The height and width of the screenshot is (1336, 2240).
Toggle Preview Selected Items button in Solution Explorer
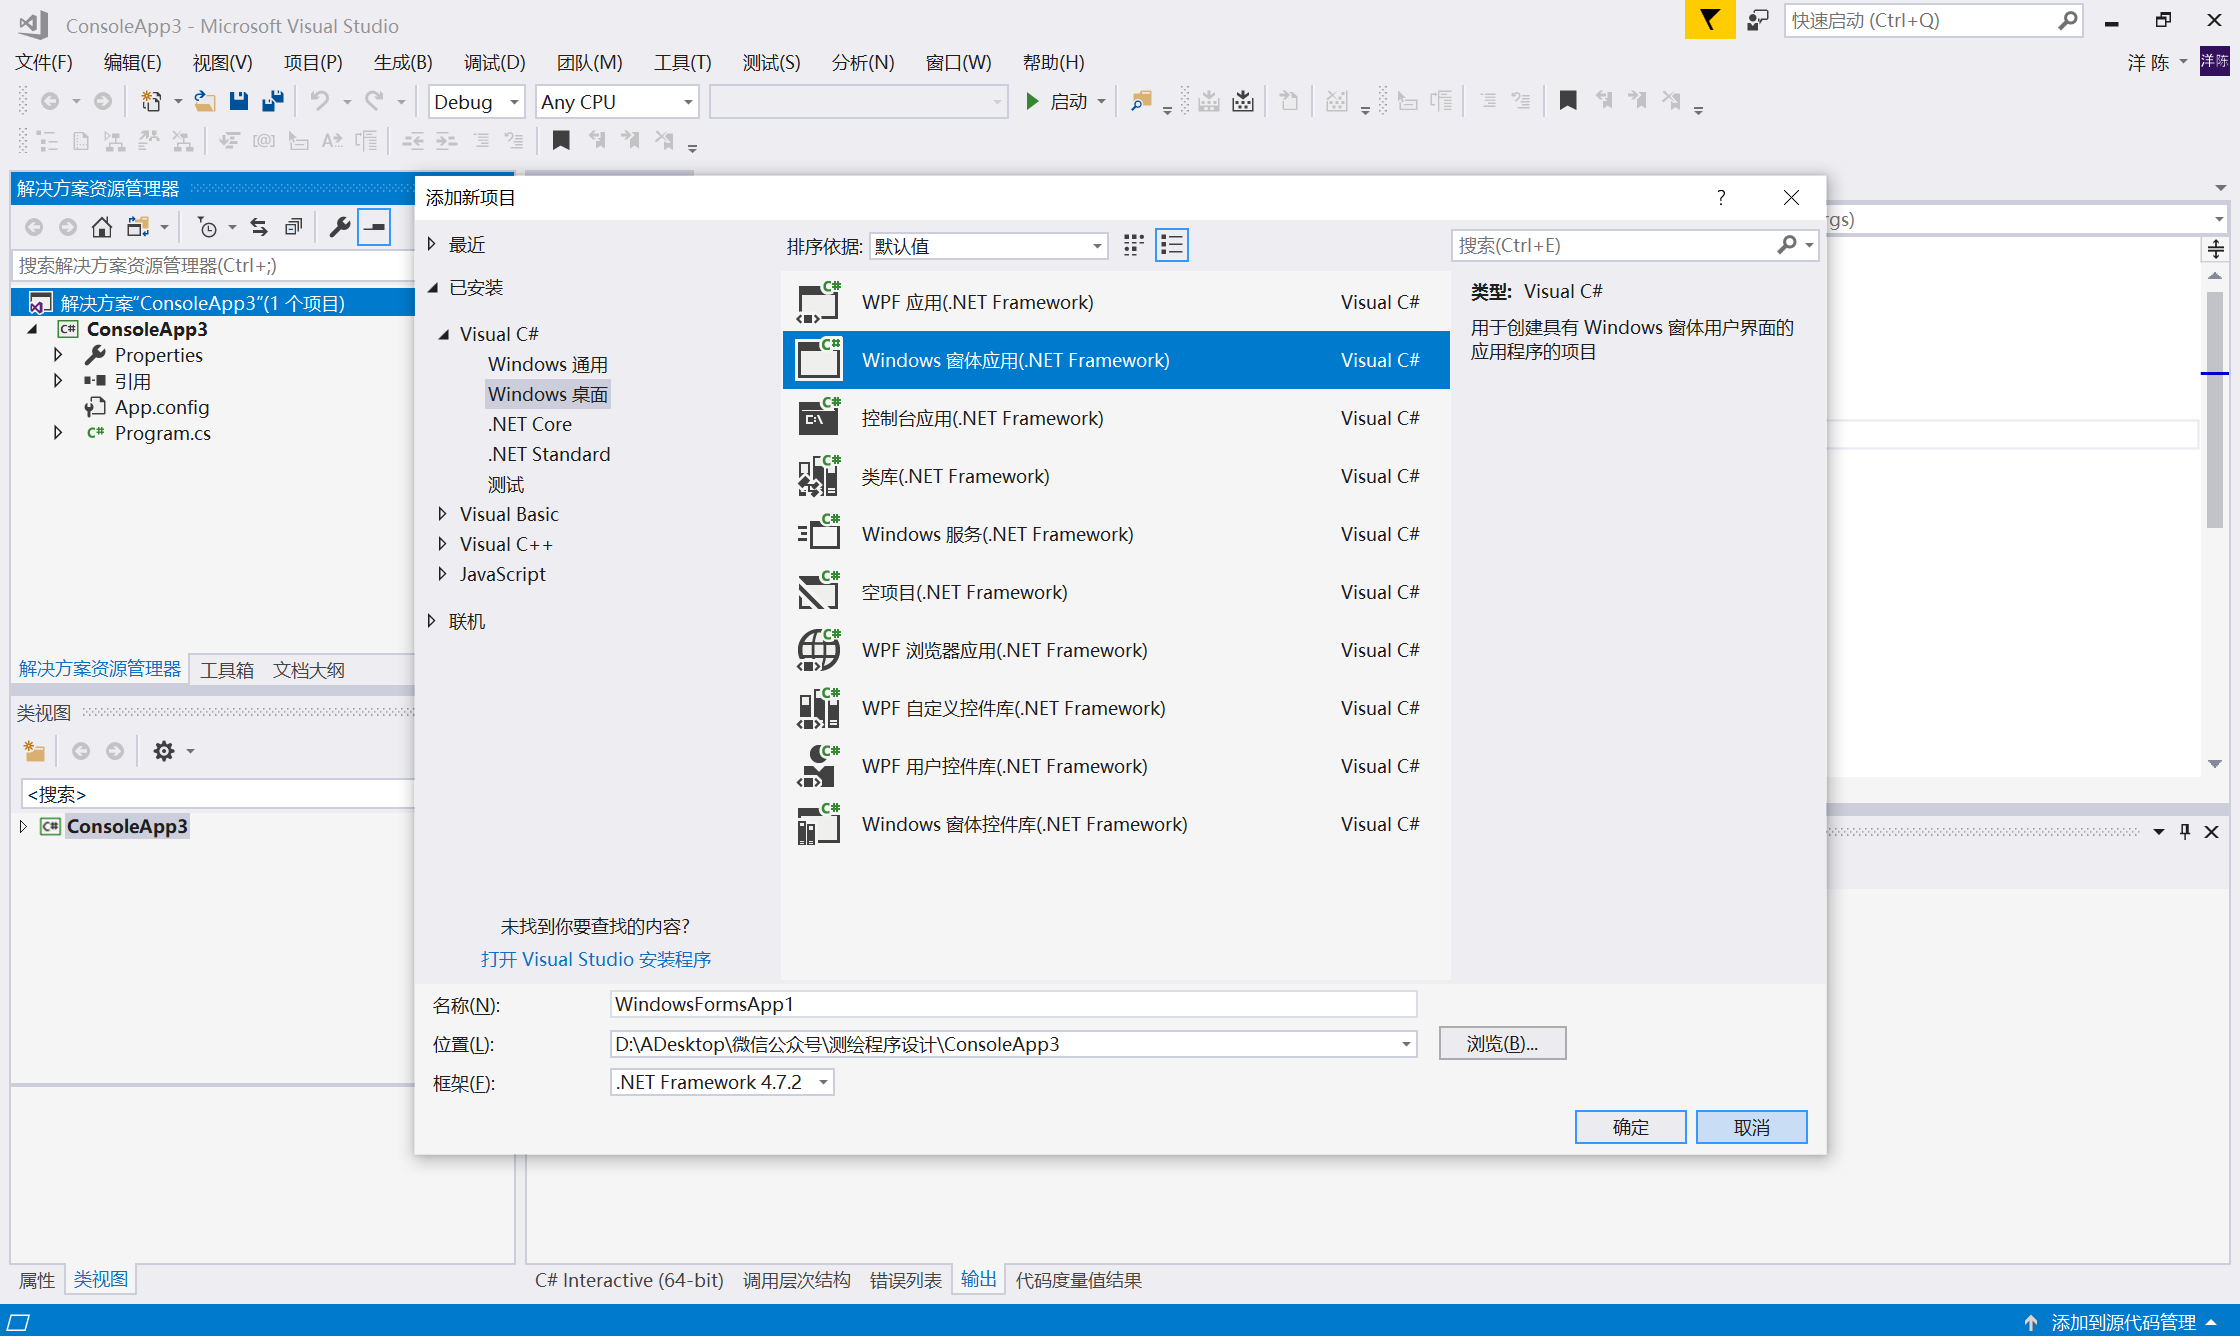click(374, 227)
